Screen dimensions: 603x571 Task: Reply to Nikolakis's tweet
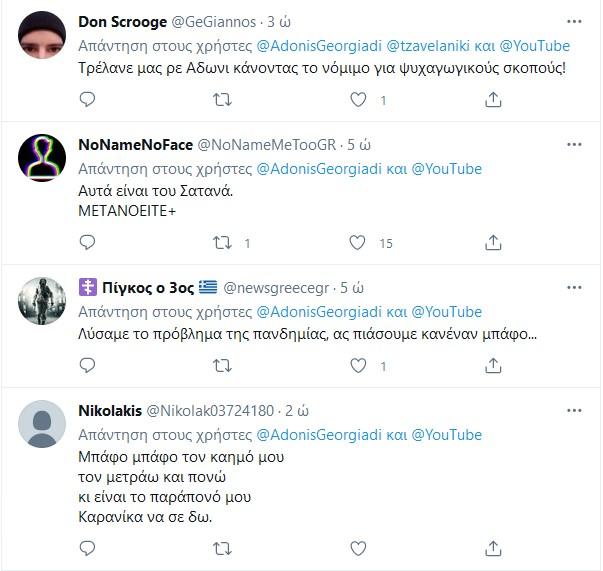(x=87, y=548)
